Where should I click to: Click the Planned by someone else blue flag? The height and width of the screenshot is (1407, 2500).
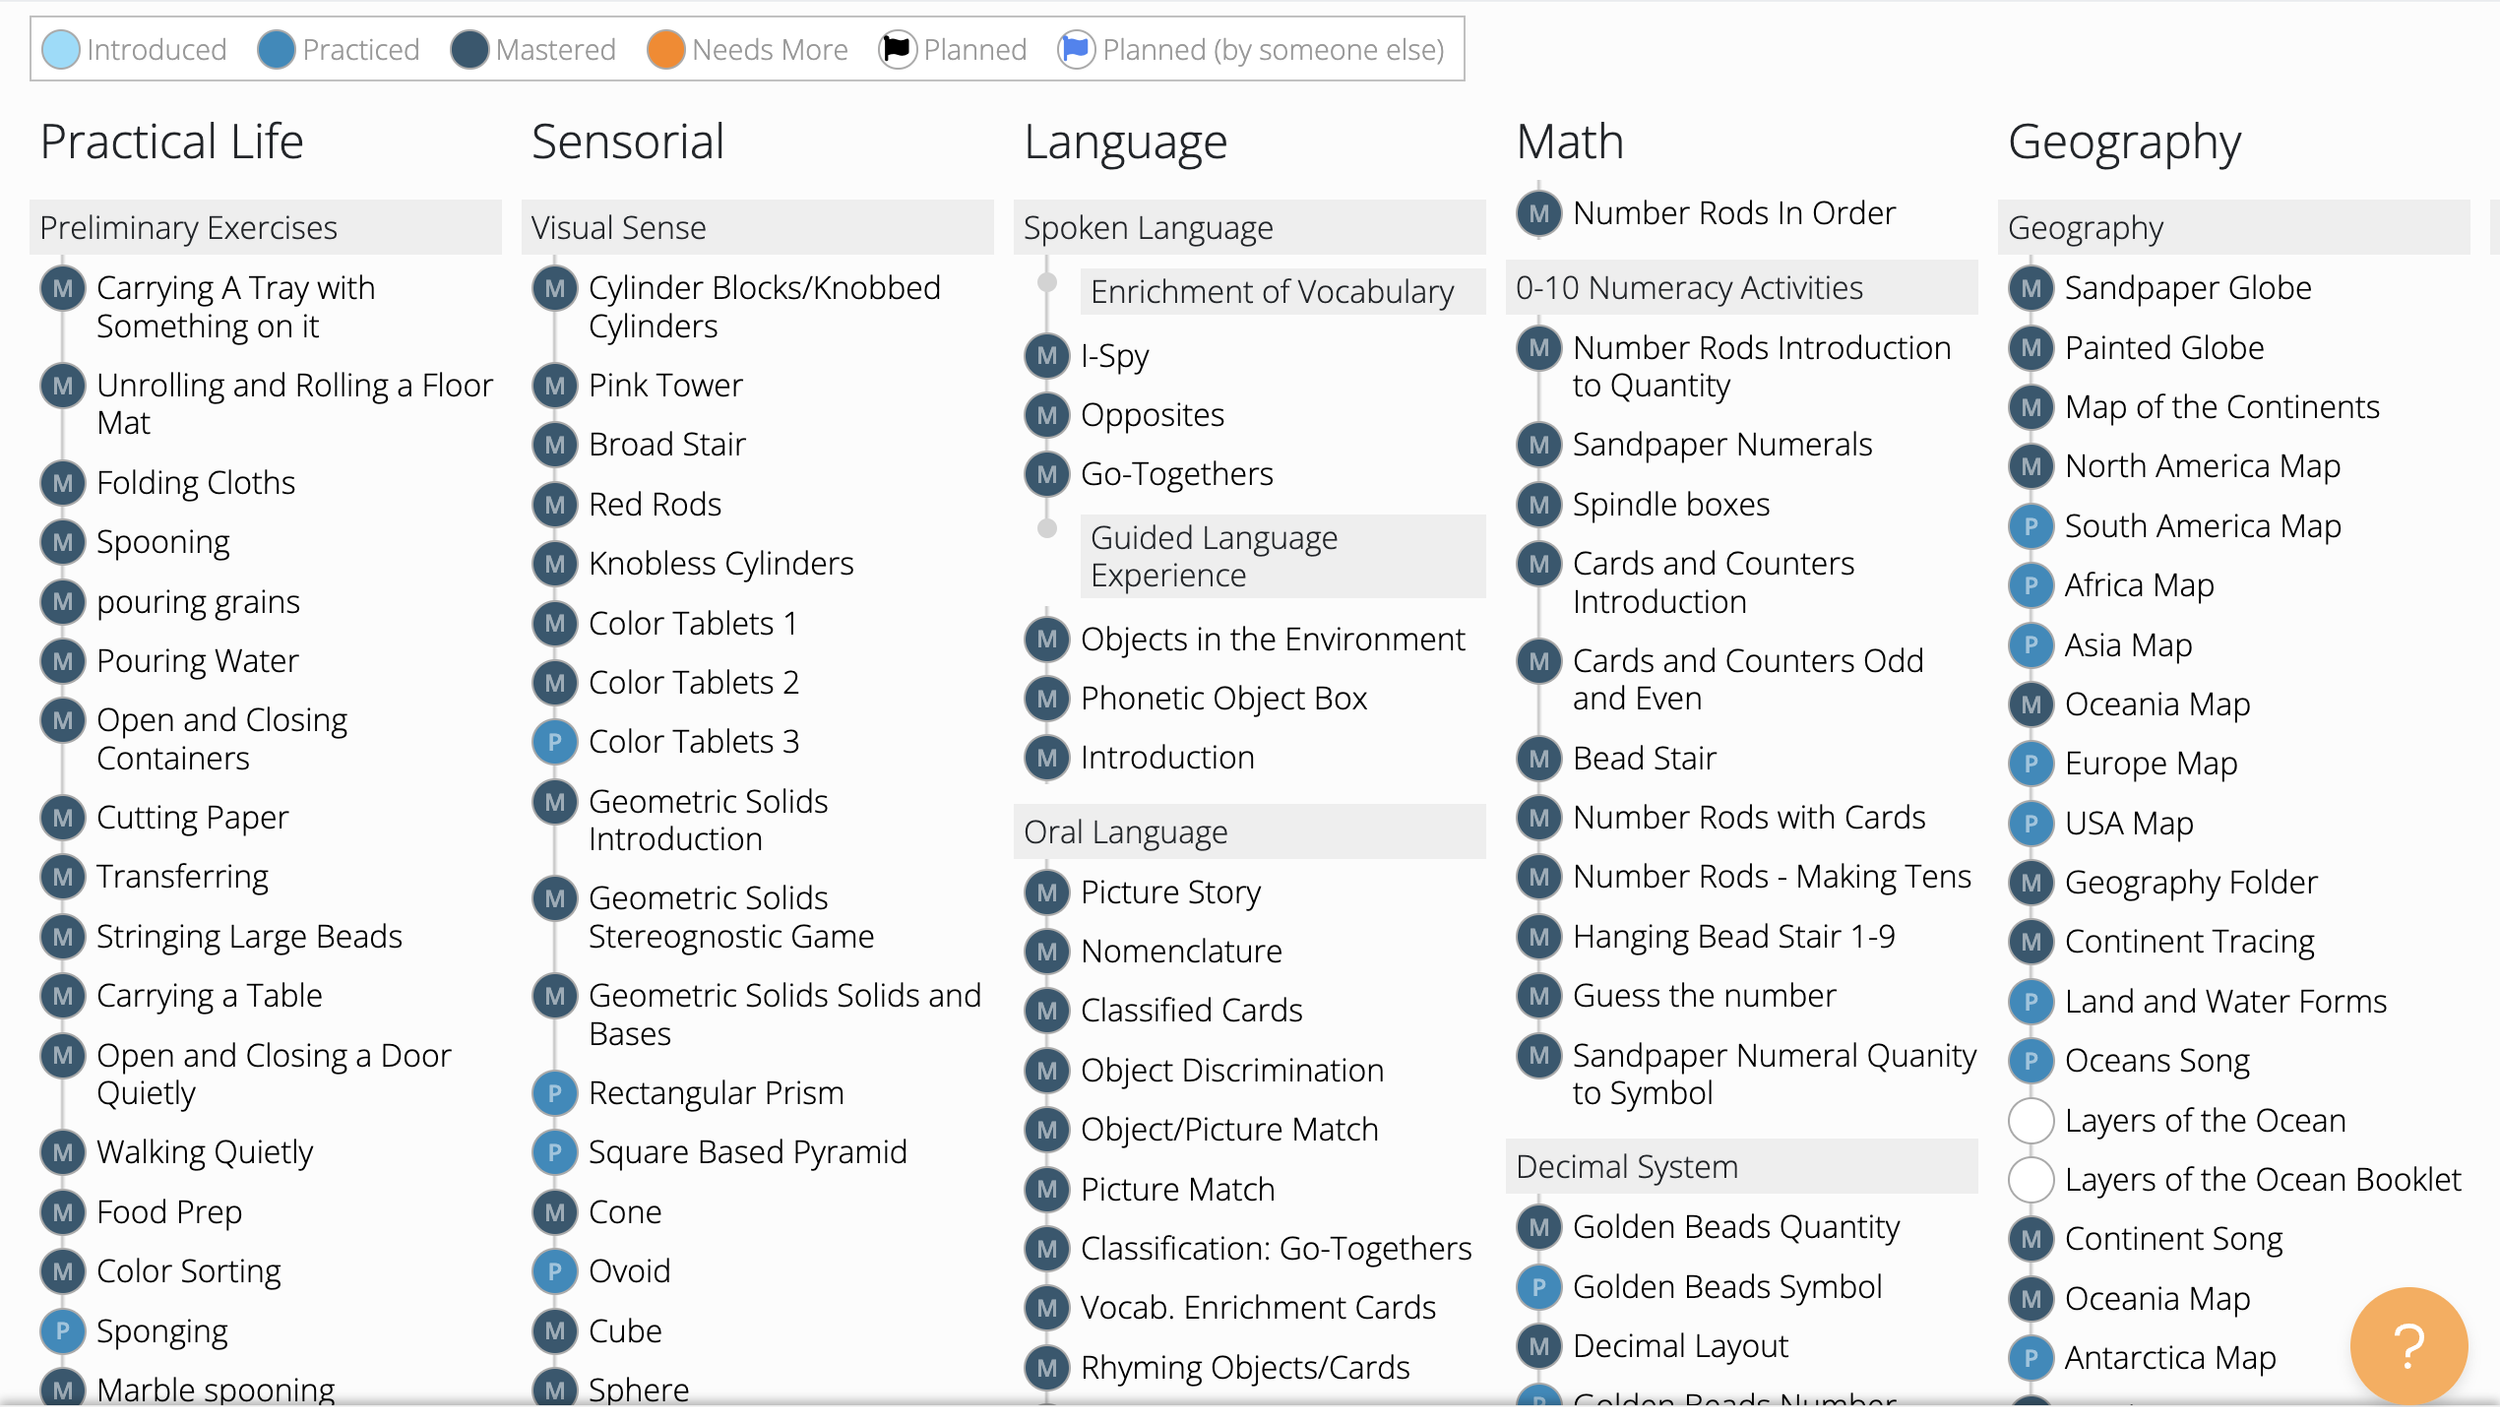(x=1076, y=49)
